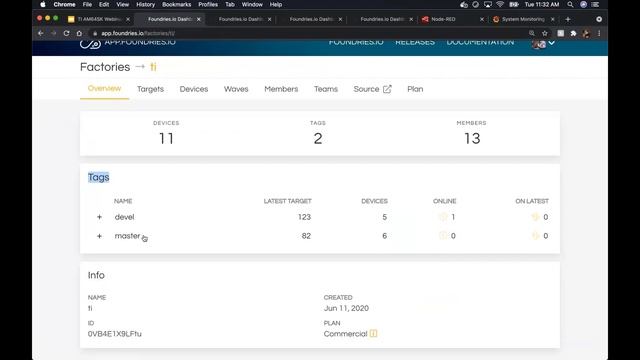
Task: Click the devel tag name
Action: [124, 217]
